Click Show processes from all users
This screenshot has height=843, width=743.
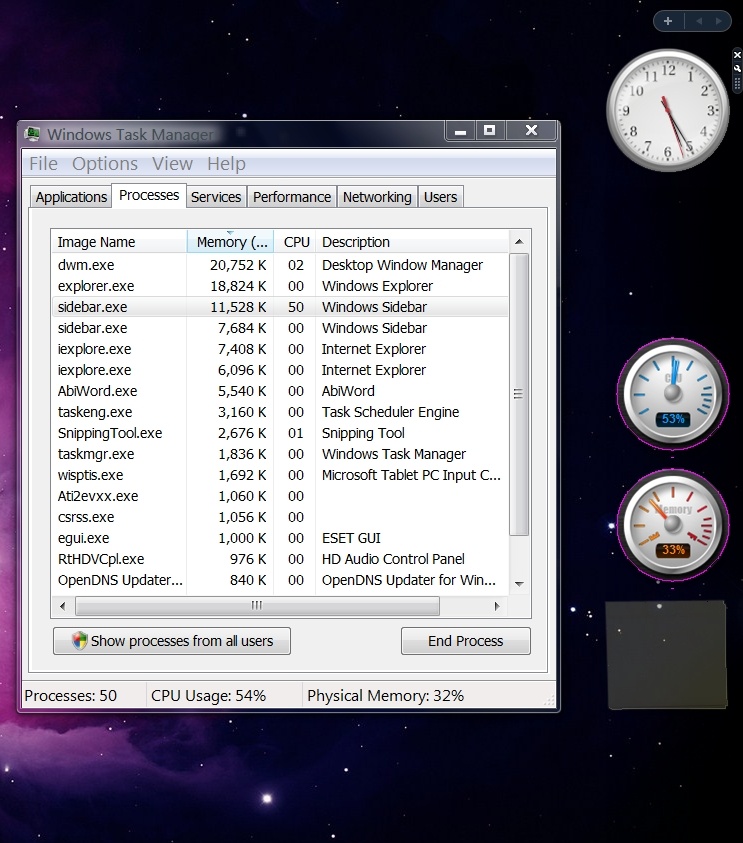coord(172,641)
